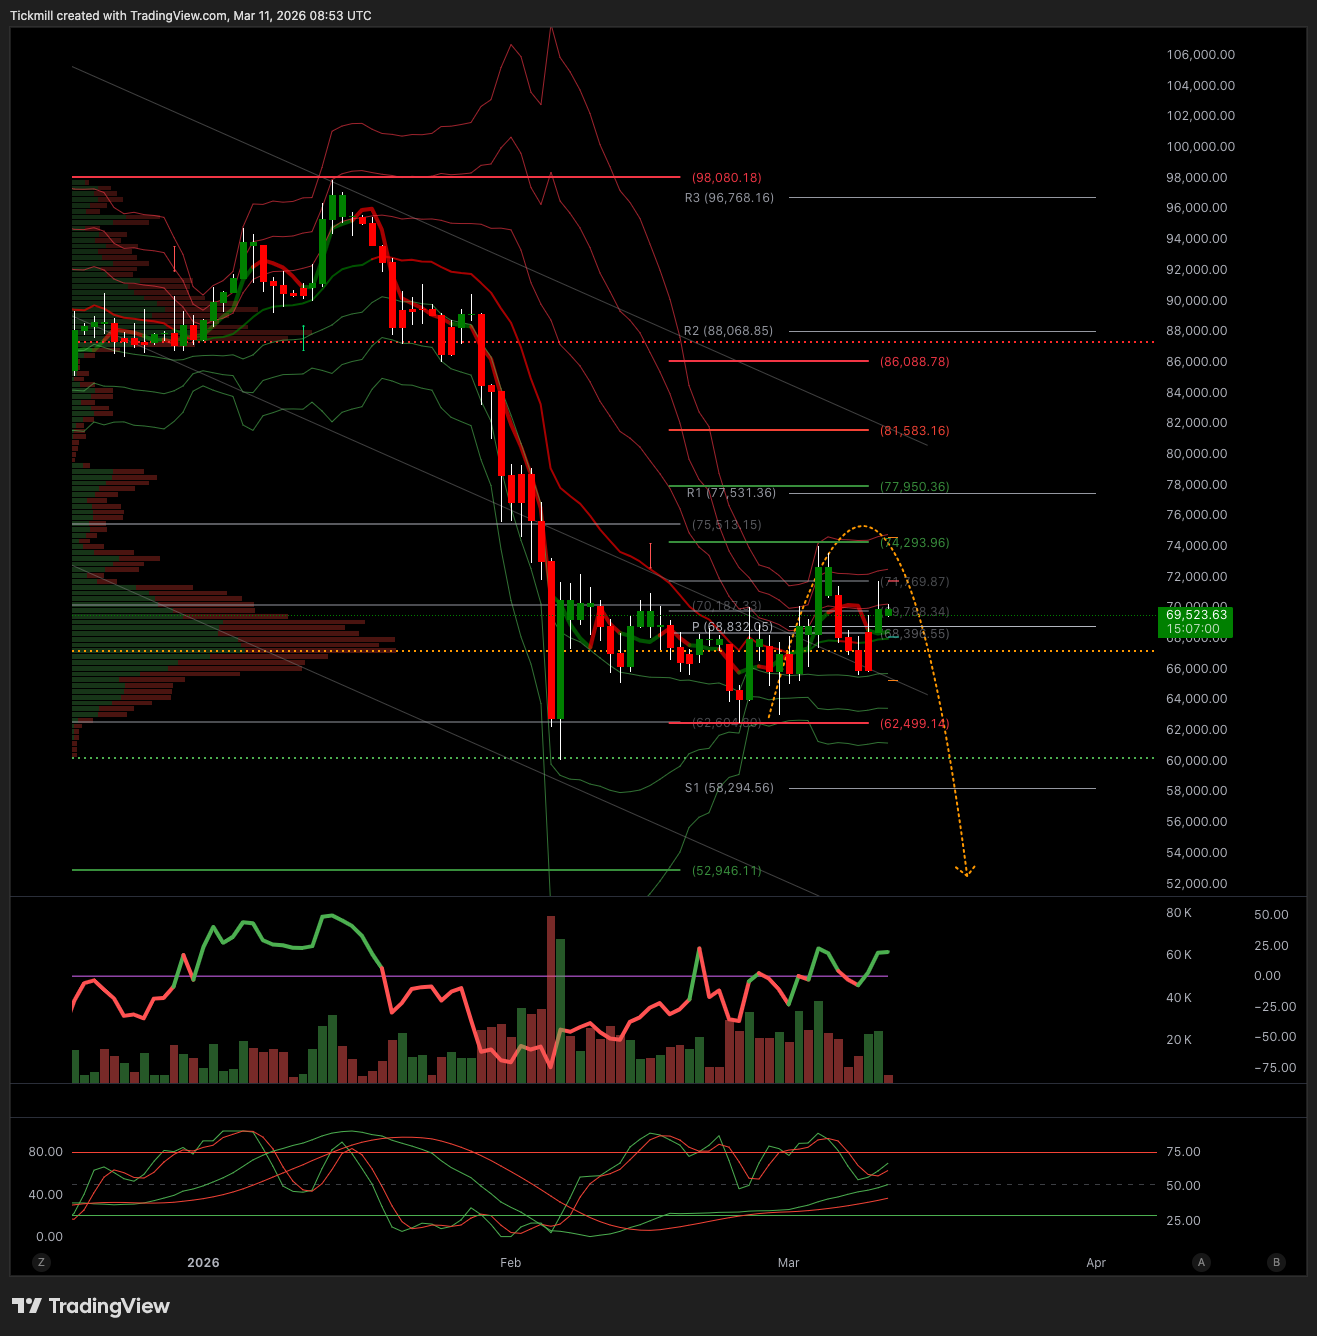Click the TradingView logo
This screenshot has height=1336, width=1317.
pyautogui.click(x=91, y=1306)
